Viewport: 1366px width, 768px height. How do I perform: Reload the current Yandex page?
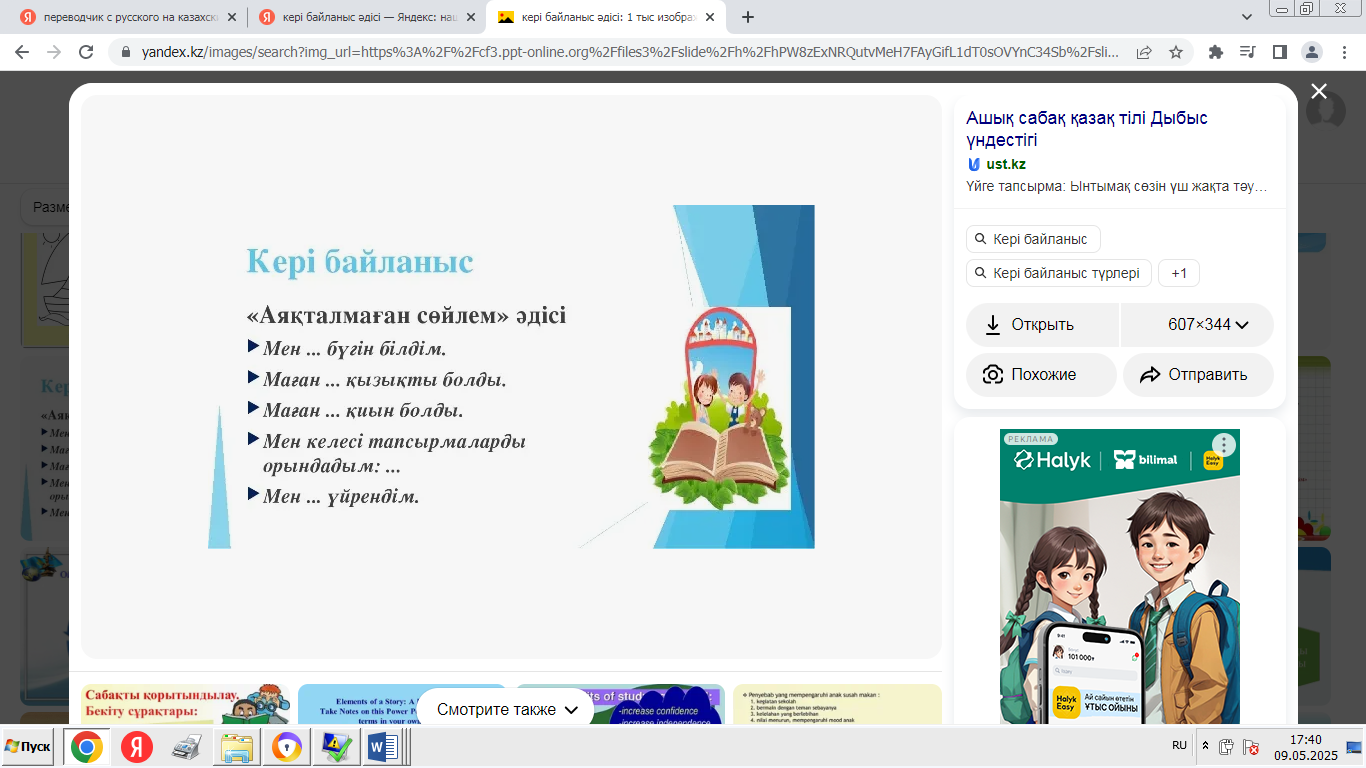pos(86,52)
